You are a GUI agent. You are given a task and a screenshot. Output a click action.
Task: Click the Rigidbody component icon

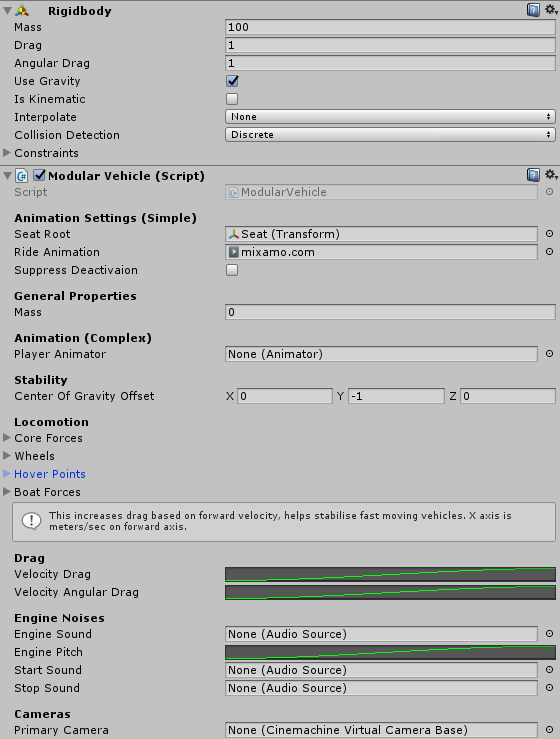tap(22, 10)
